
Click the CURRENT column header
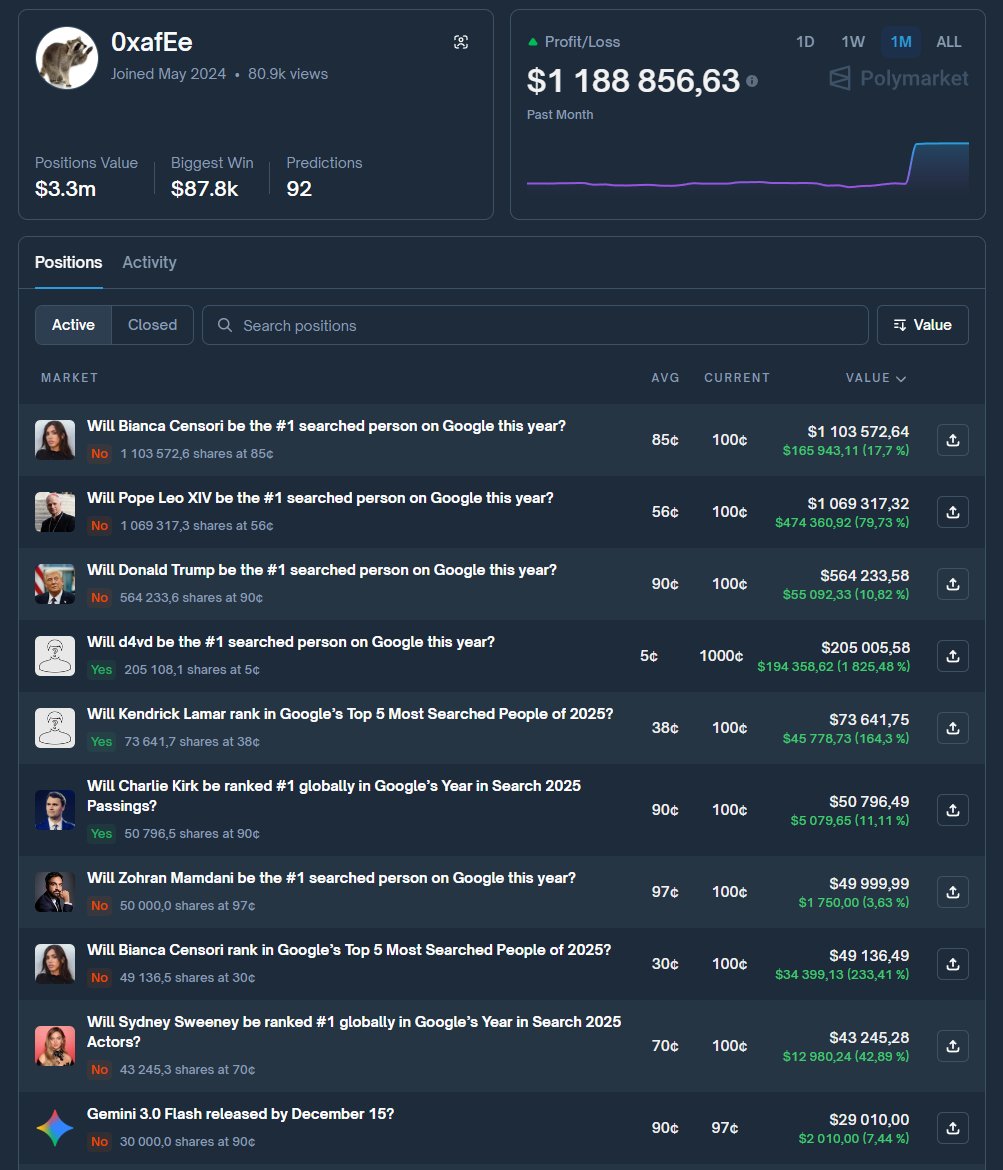737,378
